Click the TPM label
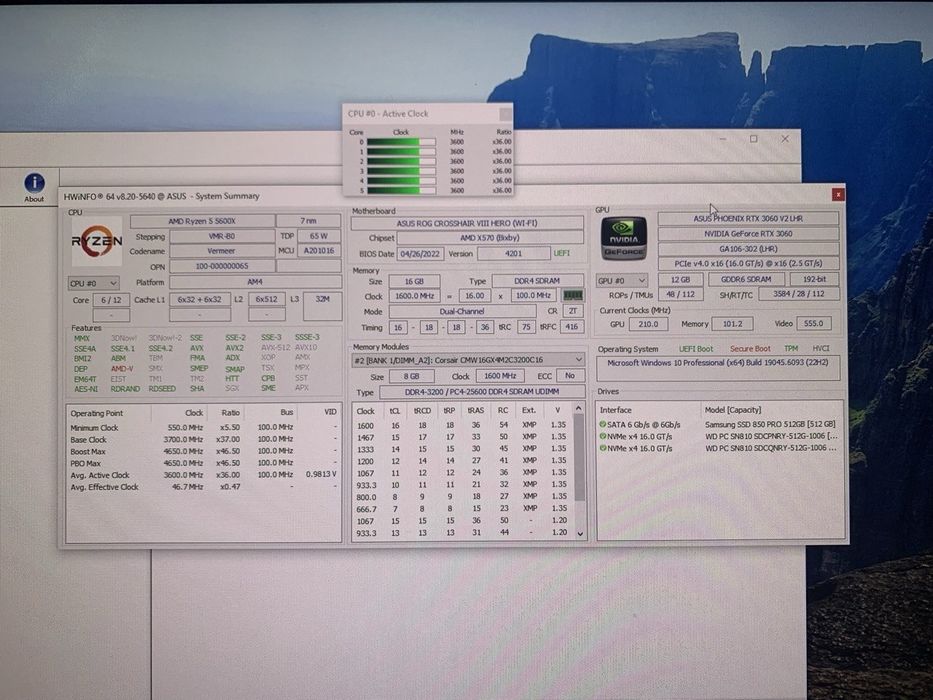This screenshot has height=700, width=933. tap(791, 348)
